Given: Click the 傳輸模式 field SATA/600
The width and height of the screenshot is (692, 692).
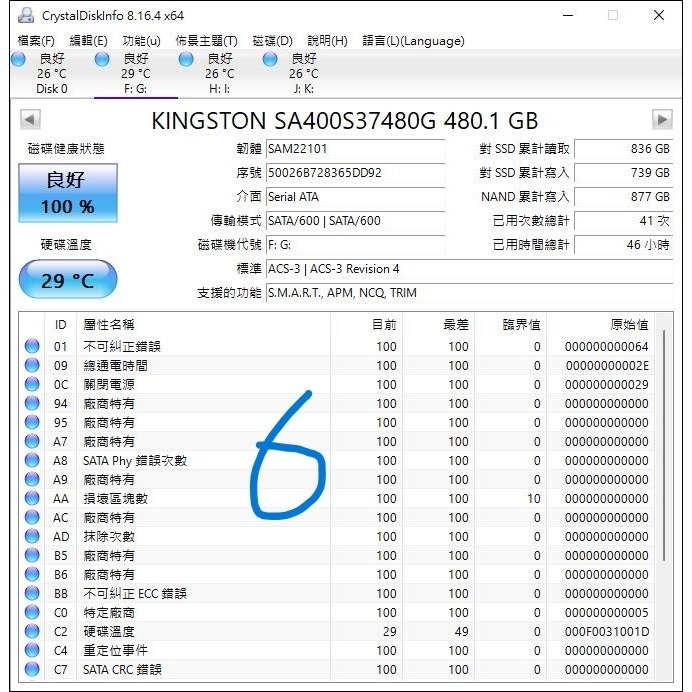Looking at the screenshot, I should click(x=355, y=220).
